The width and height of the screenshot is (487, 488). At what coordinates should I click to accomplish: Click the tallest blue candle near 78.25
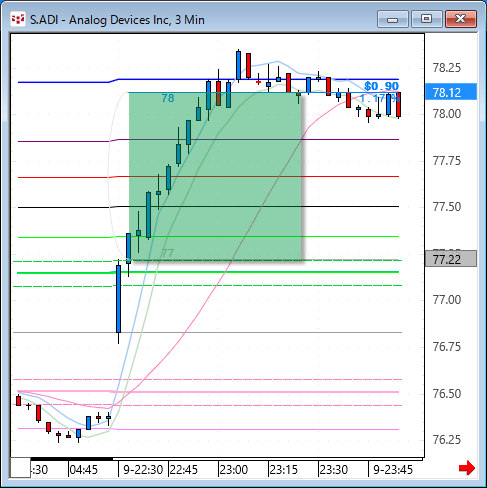[238, 65]
